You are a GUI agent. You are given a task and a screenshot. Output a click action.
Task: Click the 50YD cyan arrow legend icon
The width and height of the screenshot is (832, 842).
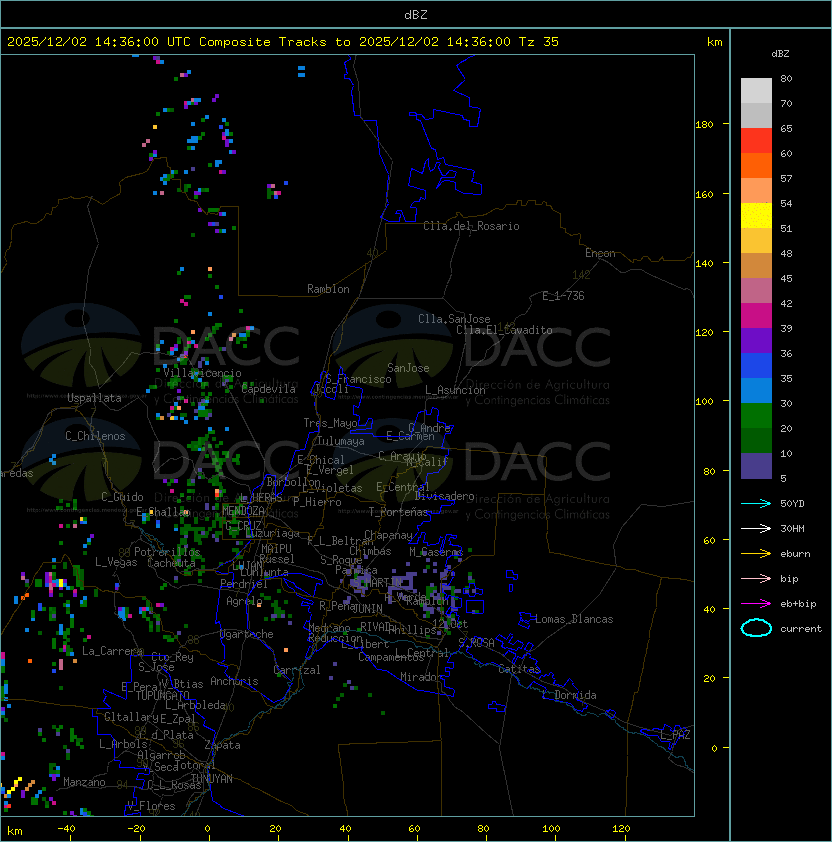756,503
